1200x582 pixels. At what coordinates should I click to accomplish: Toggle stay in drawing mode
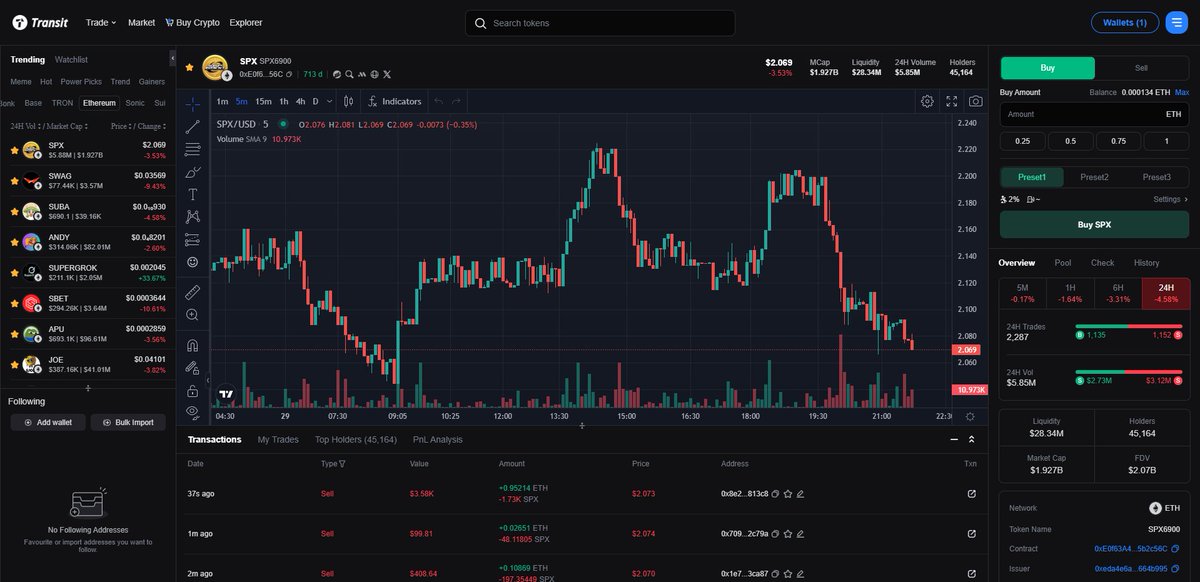tap(193, 367)
